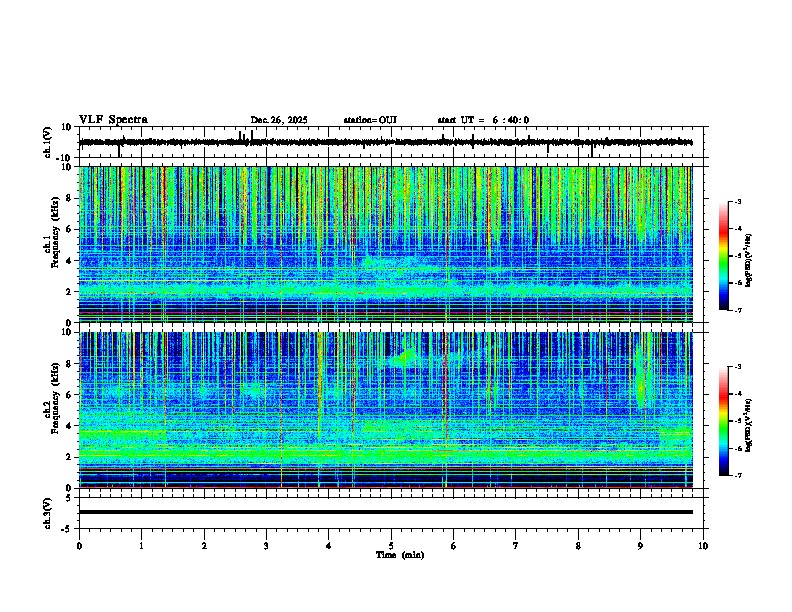Click the ch.2 color bar's log(PSD) label
Screen dimensions: 792x612
[x=748, y=426]
